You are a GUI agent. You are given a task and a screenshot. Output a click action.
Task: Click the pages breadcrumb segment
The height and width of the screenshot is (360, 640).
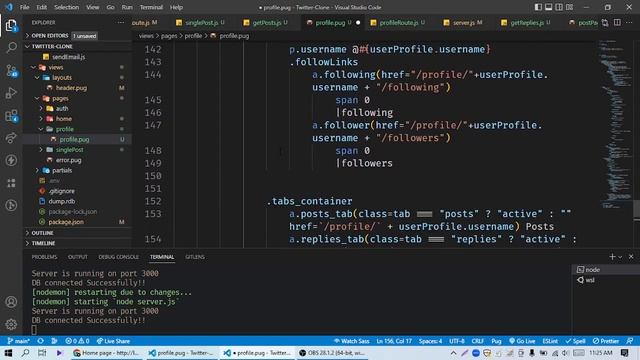(x=169, y=36)
